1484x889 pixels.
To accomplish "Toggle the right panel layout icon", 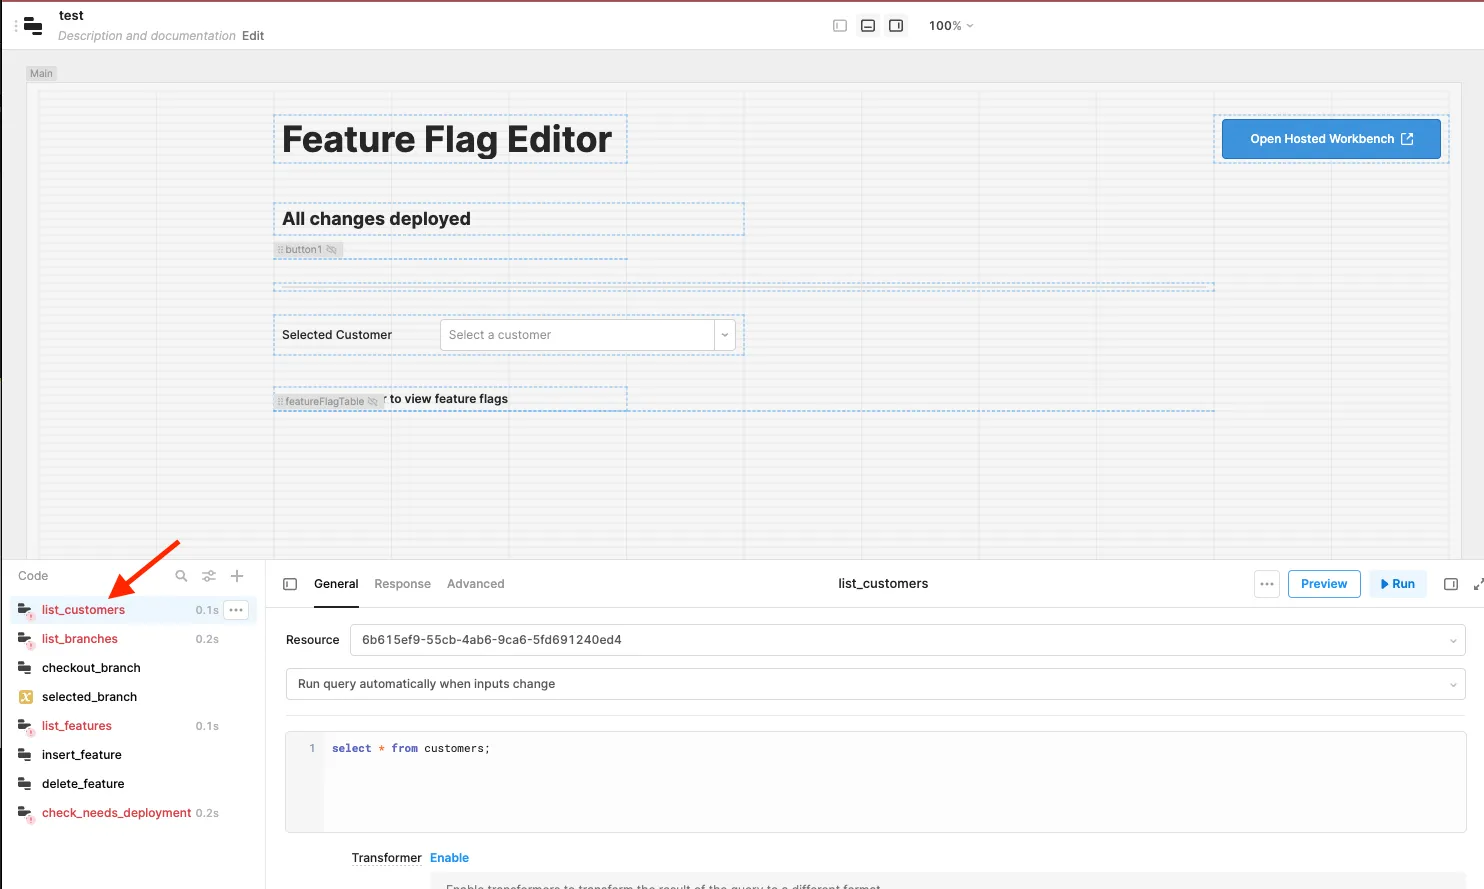I will [x=896, y=26].
